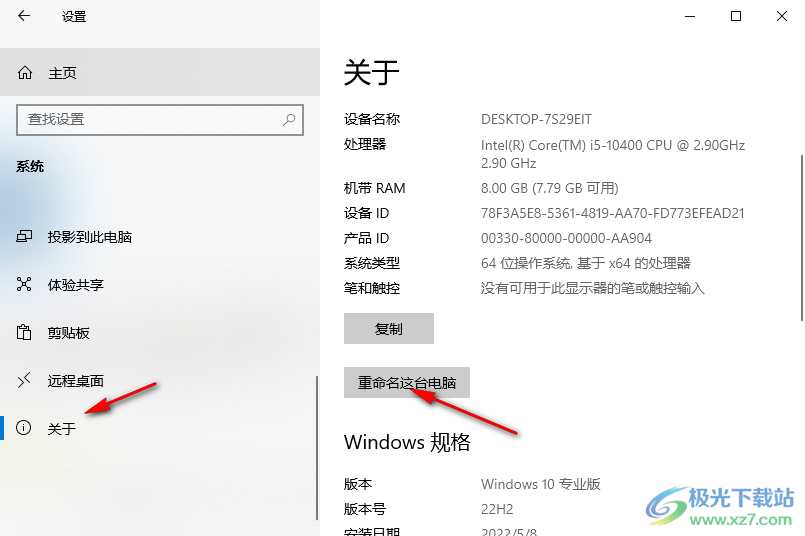
Task: Focus the 查找设置 search field
Action: click(x=160, y=120)
